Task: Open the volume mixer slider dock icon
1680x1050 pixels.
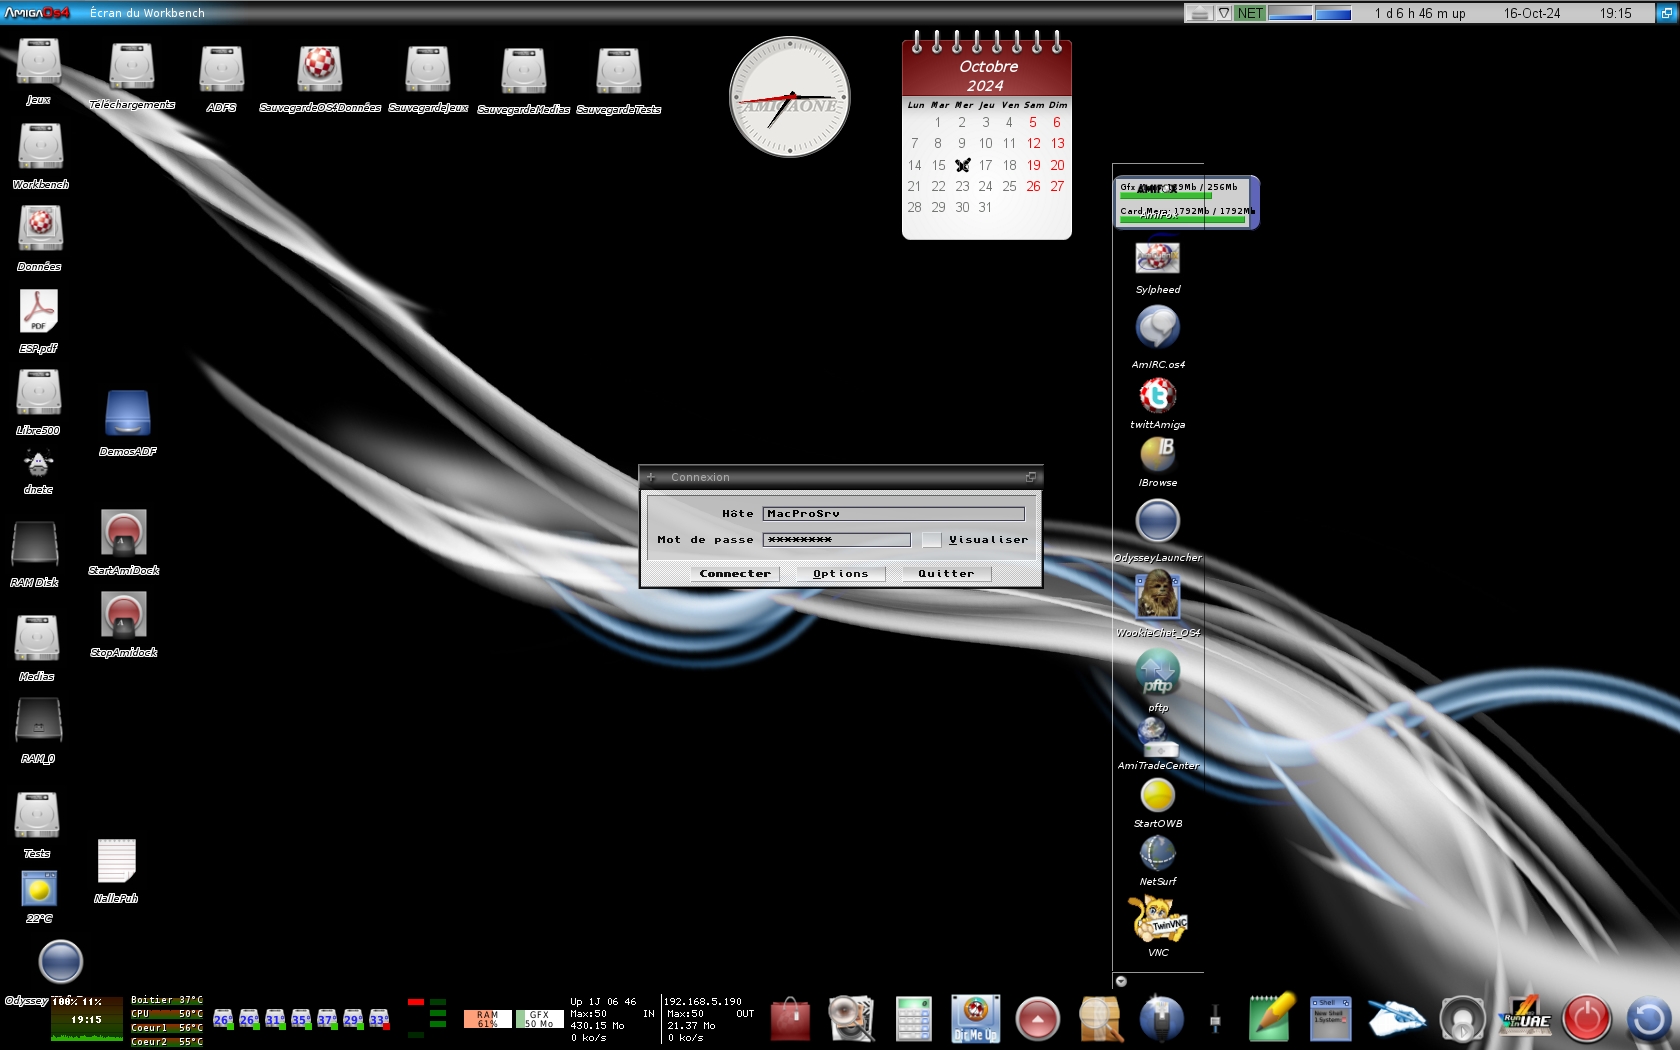Action: click(1215, 1019)
